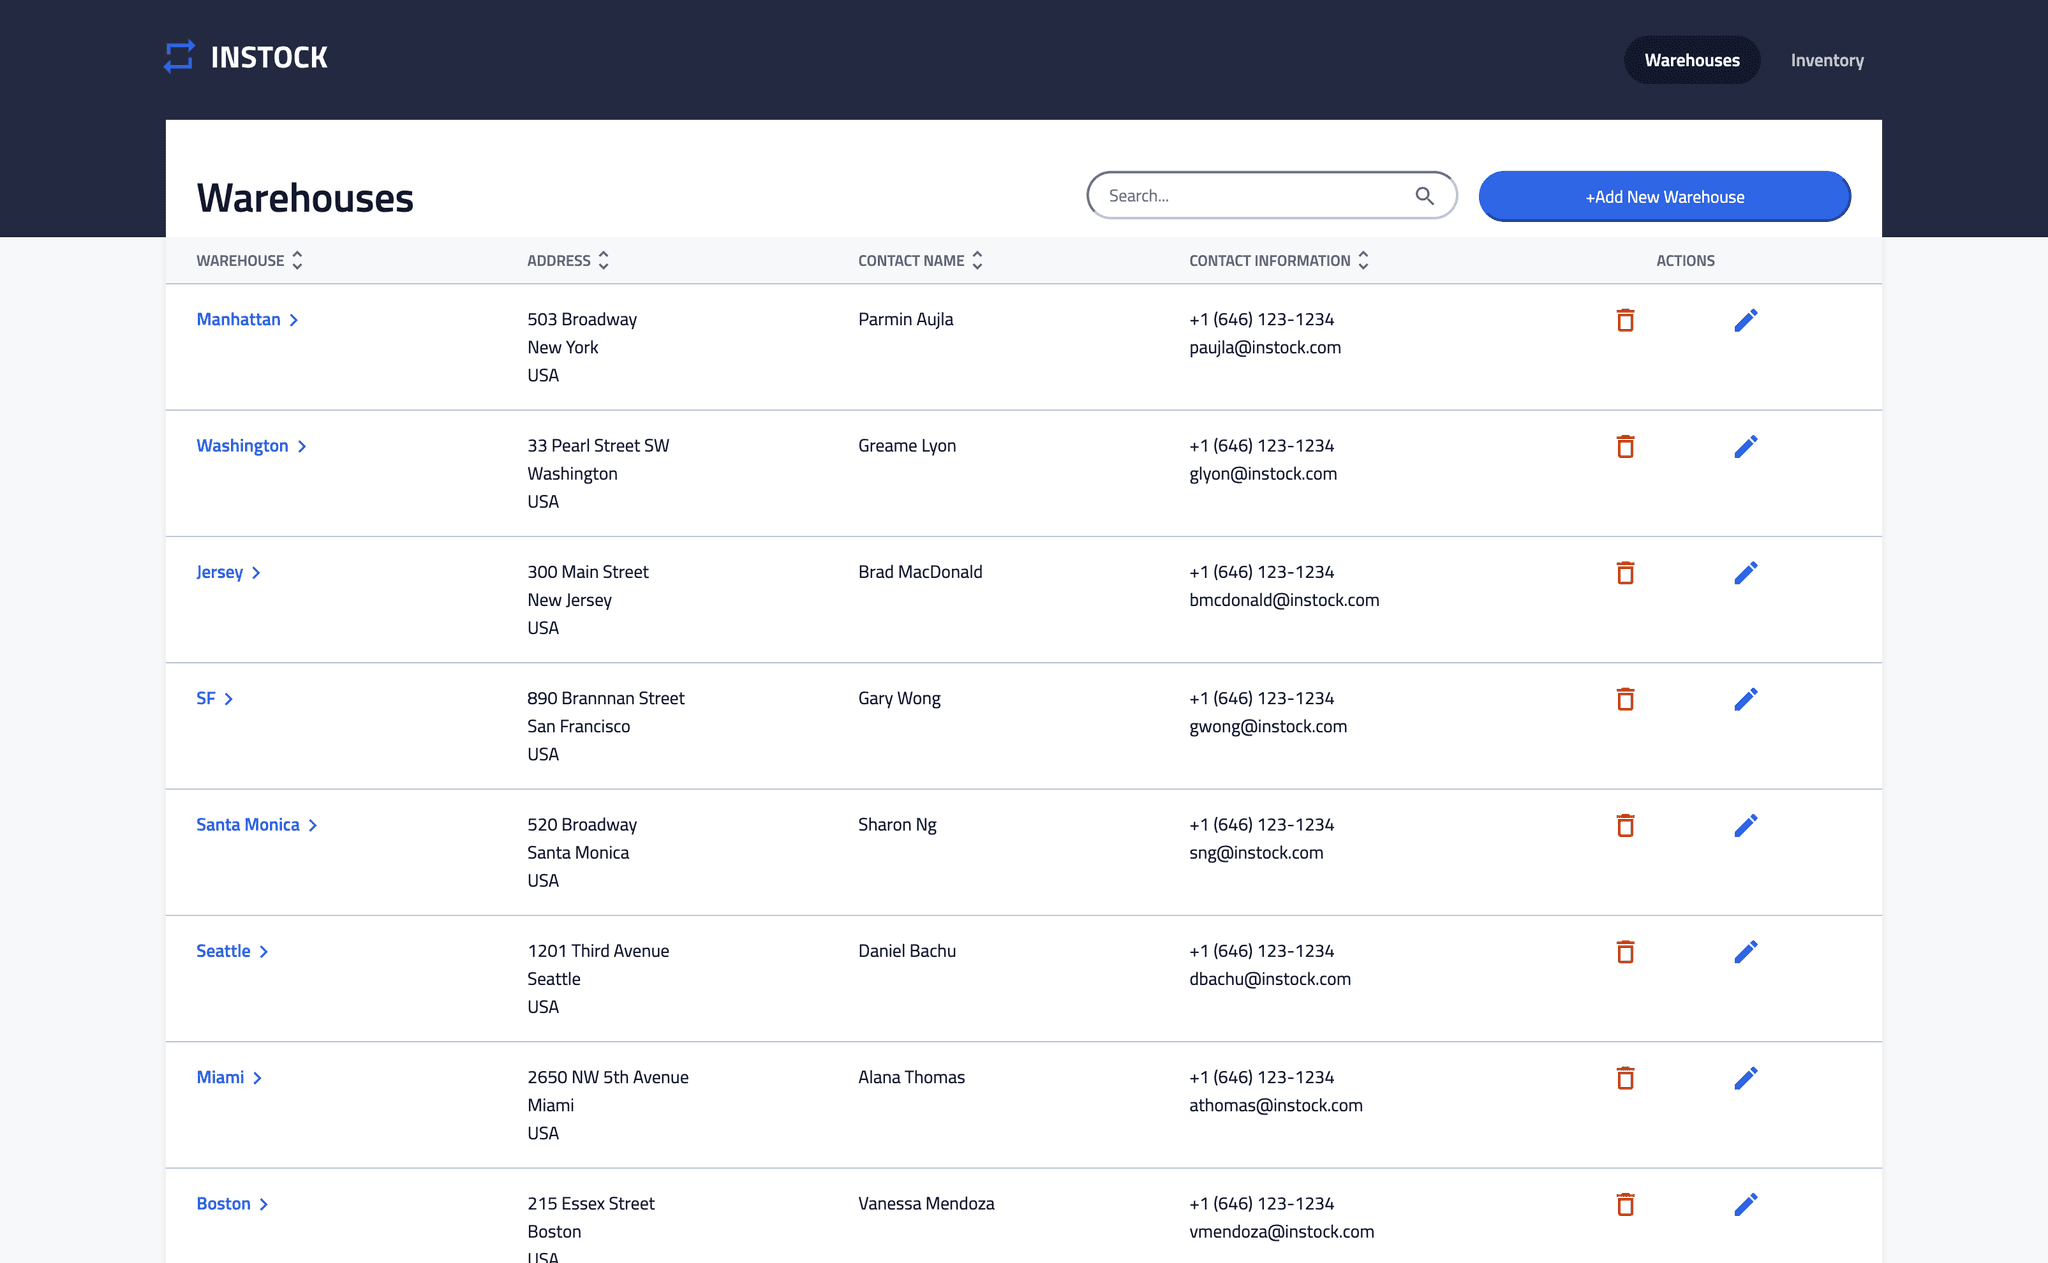This screenshot has height=1263, width=2048.
Task: Delete the Boston warehouse
Action: click(x=1625, y=1204)
